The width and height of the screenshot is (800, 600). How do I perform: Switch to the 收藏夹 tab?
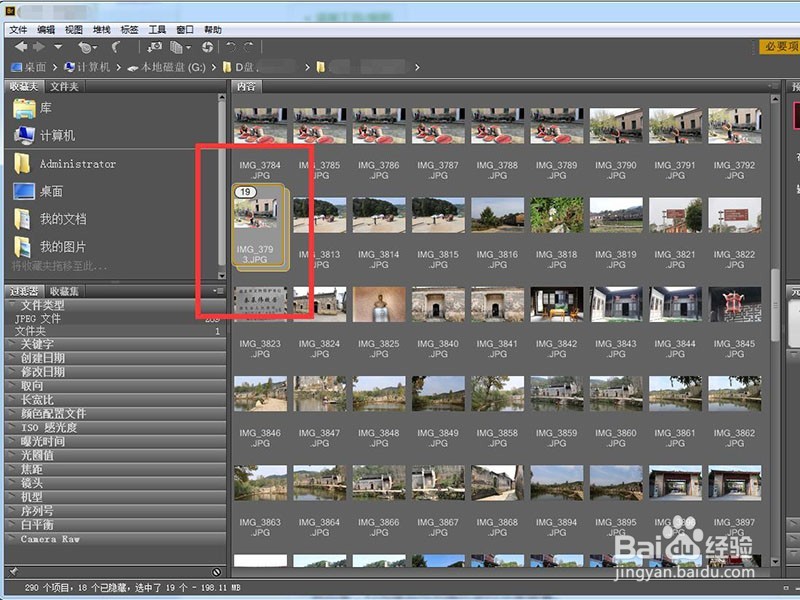click(x=24, y=86)
